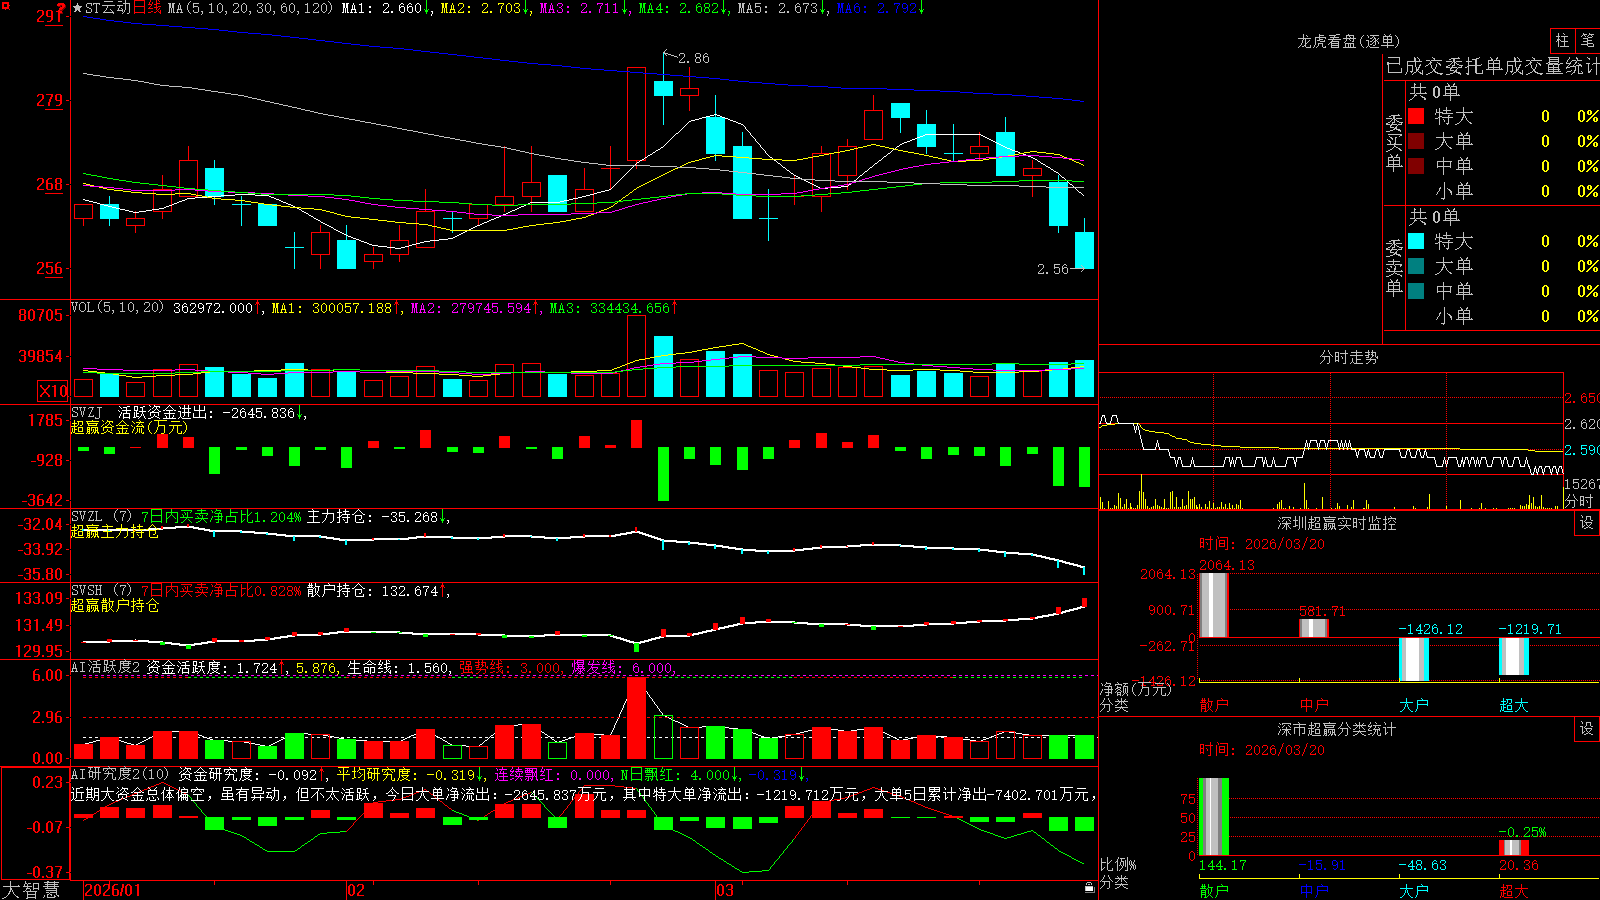Click the 2026/01 date marker on timeline
1600x900 pixels.
(x=113, y=890)
